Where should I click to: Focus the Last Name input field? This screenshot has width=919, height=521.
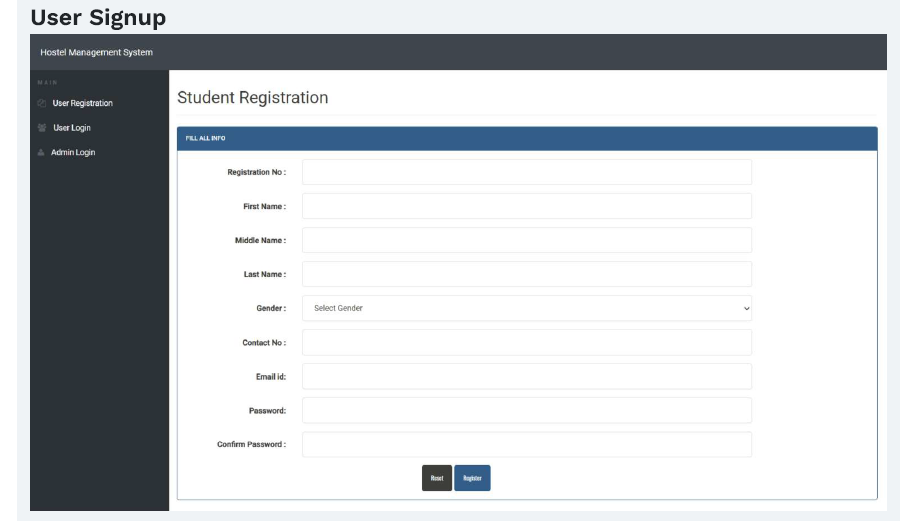[527, 274]
